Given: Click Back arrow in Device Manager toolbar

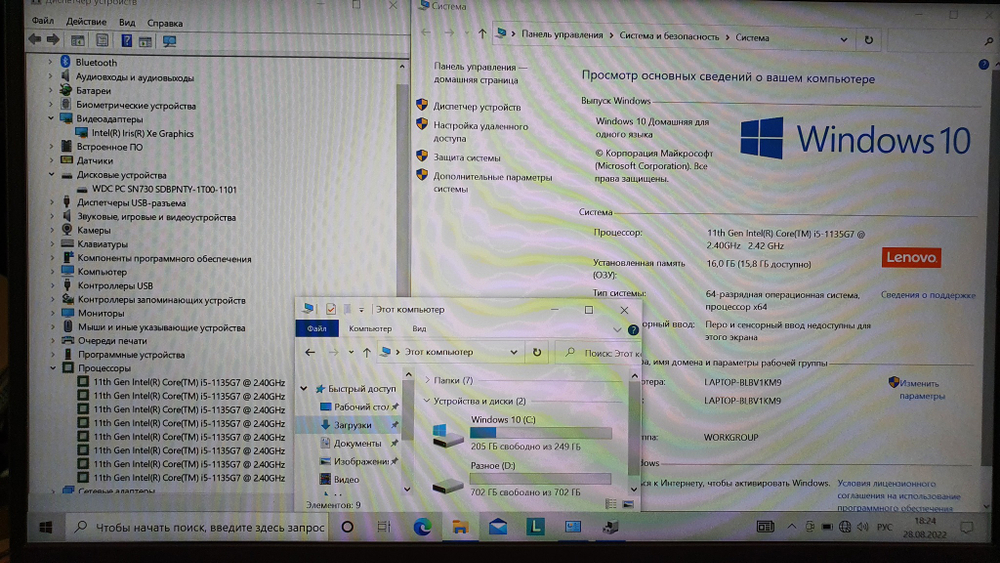Looking at the screenshot, I should (x=35, y=40).
